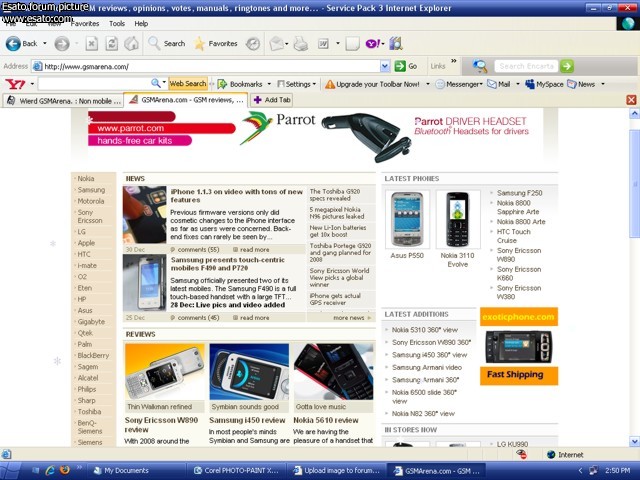
Task: Click the Yahoo Y! toolbar icon
Action: click(373, 43)
